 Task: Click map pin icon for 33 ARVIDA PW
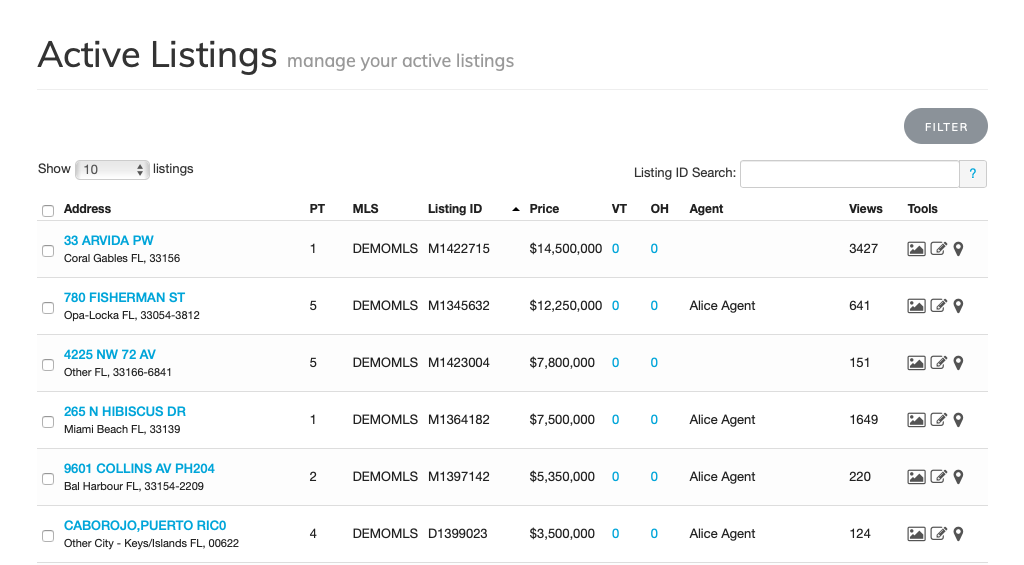958,249
